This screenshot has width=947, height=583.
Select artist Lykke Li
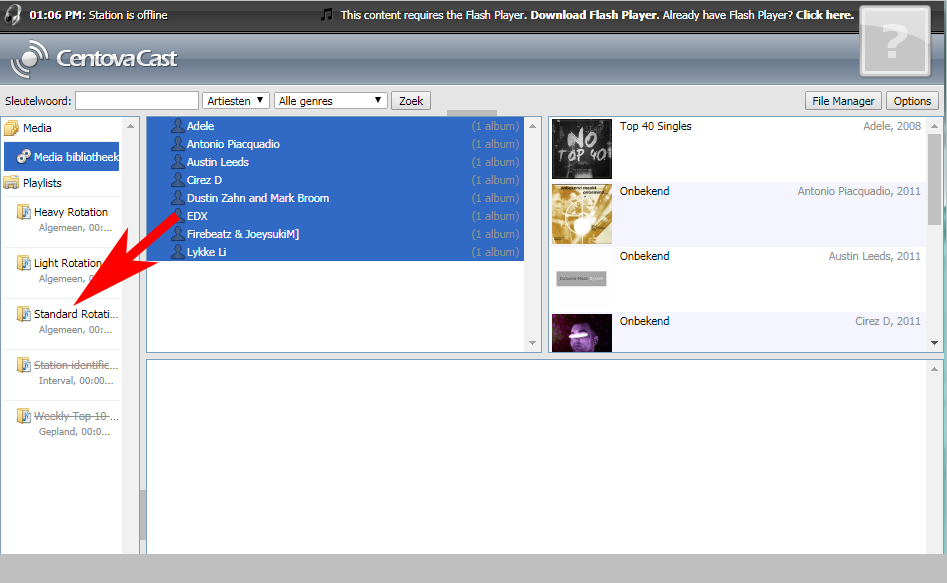335,252
